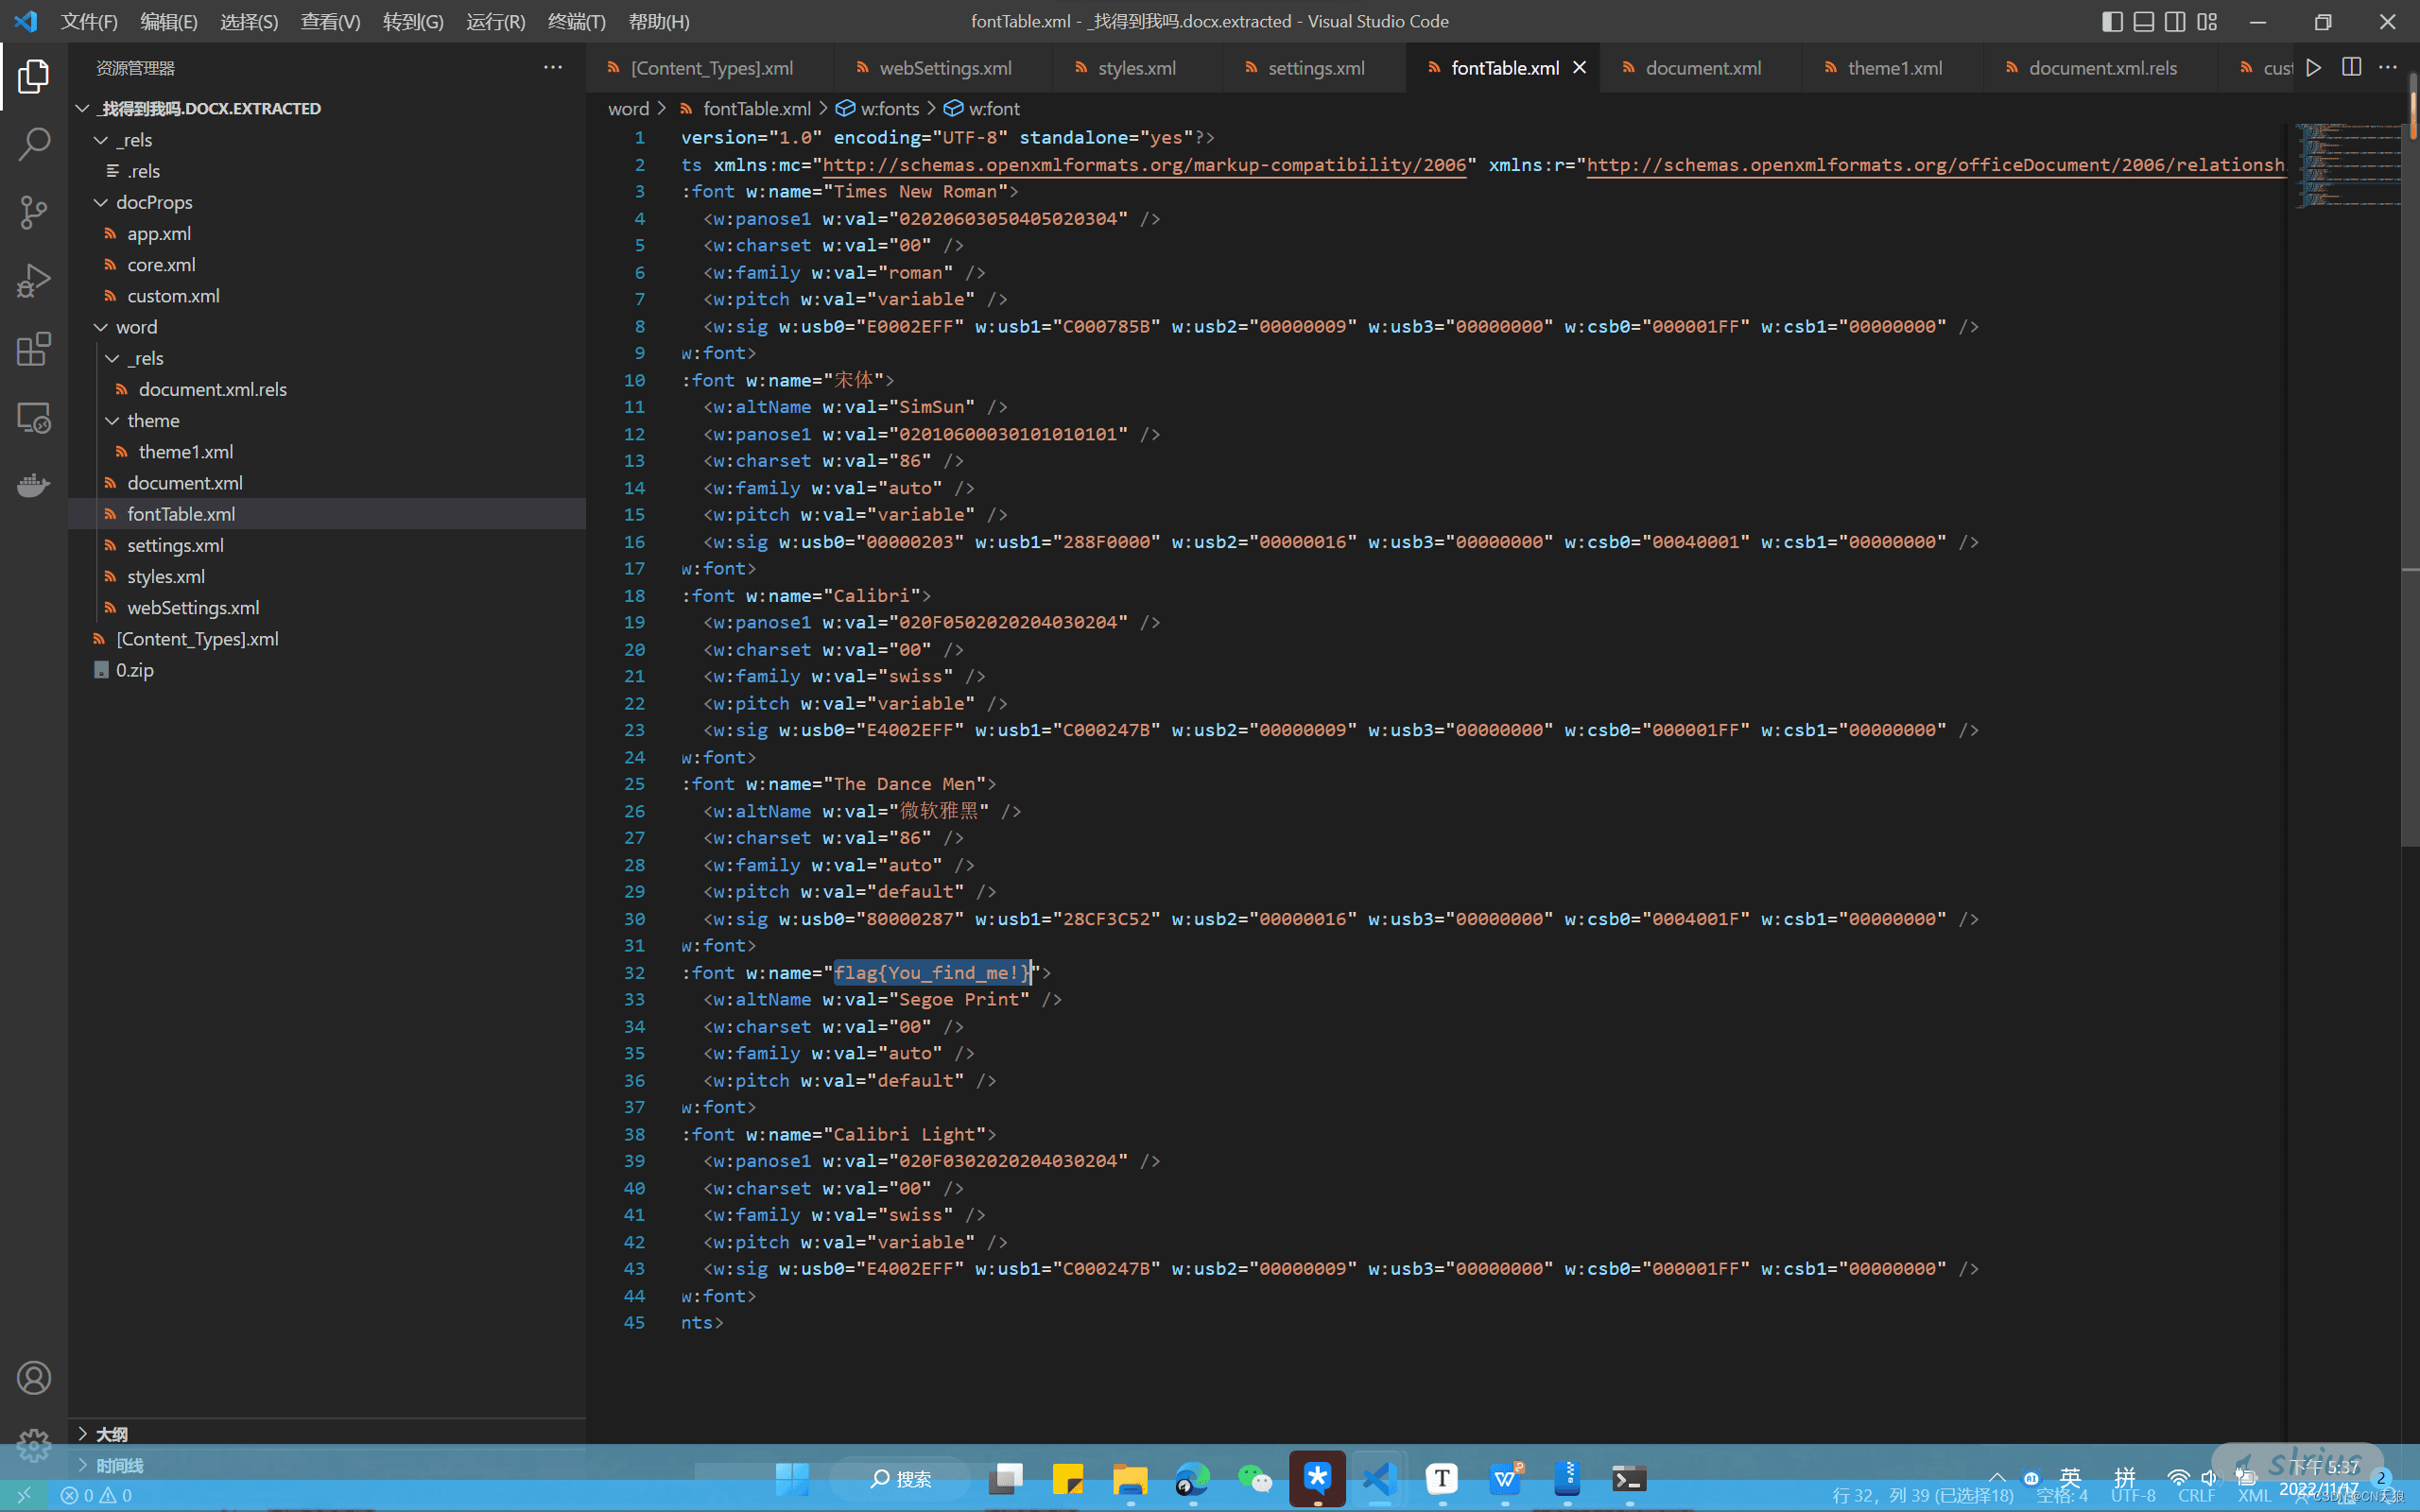Open the Search view in activity bar

pos(34,144)
